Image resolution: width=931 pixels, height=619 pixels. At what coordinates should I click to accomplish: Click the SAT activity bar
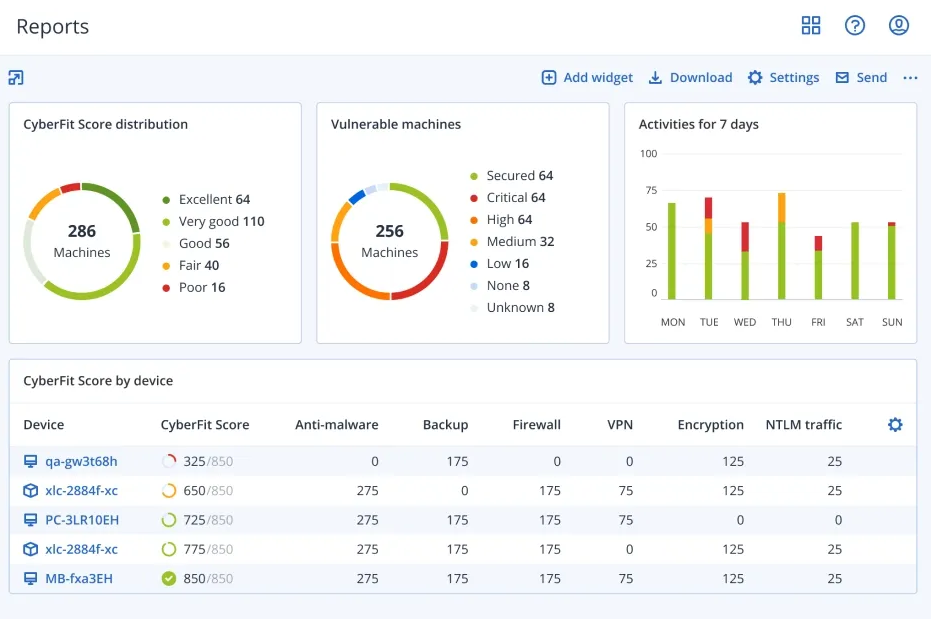855,261
